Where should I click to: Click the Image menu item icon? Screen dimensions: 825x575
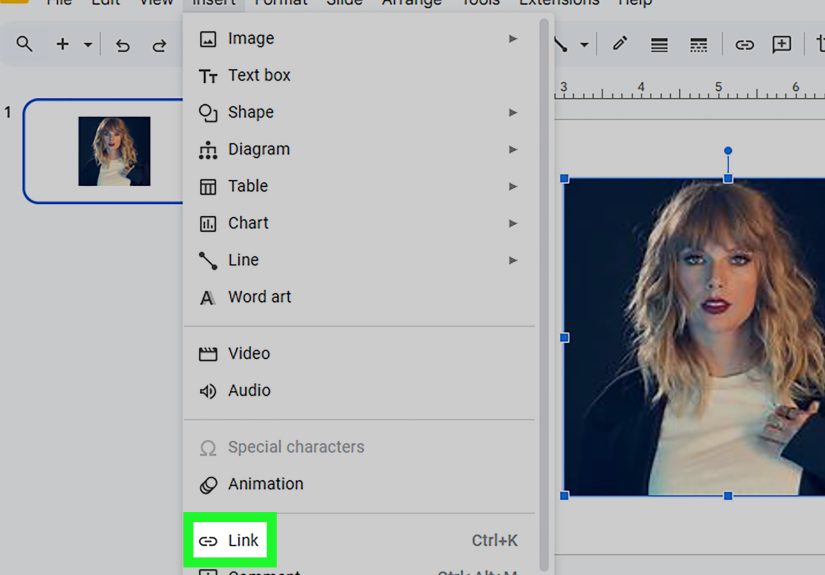[x=208, y=39]
